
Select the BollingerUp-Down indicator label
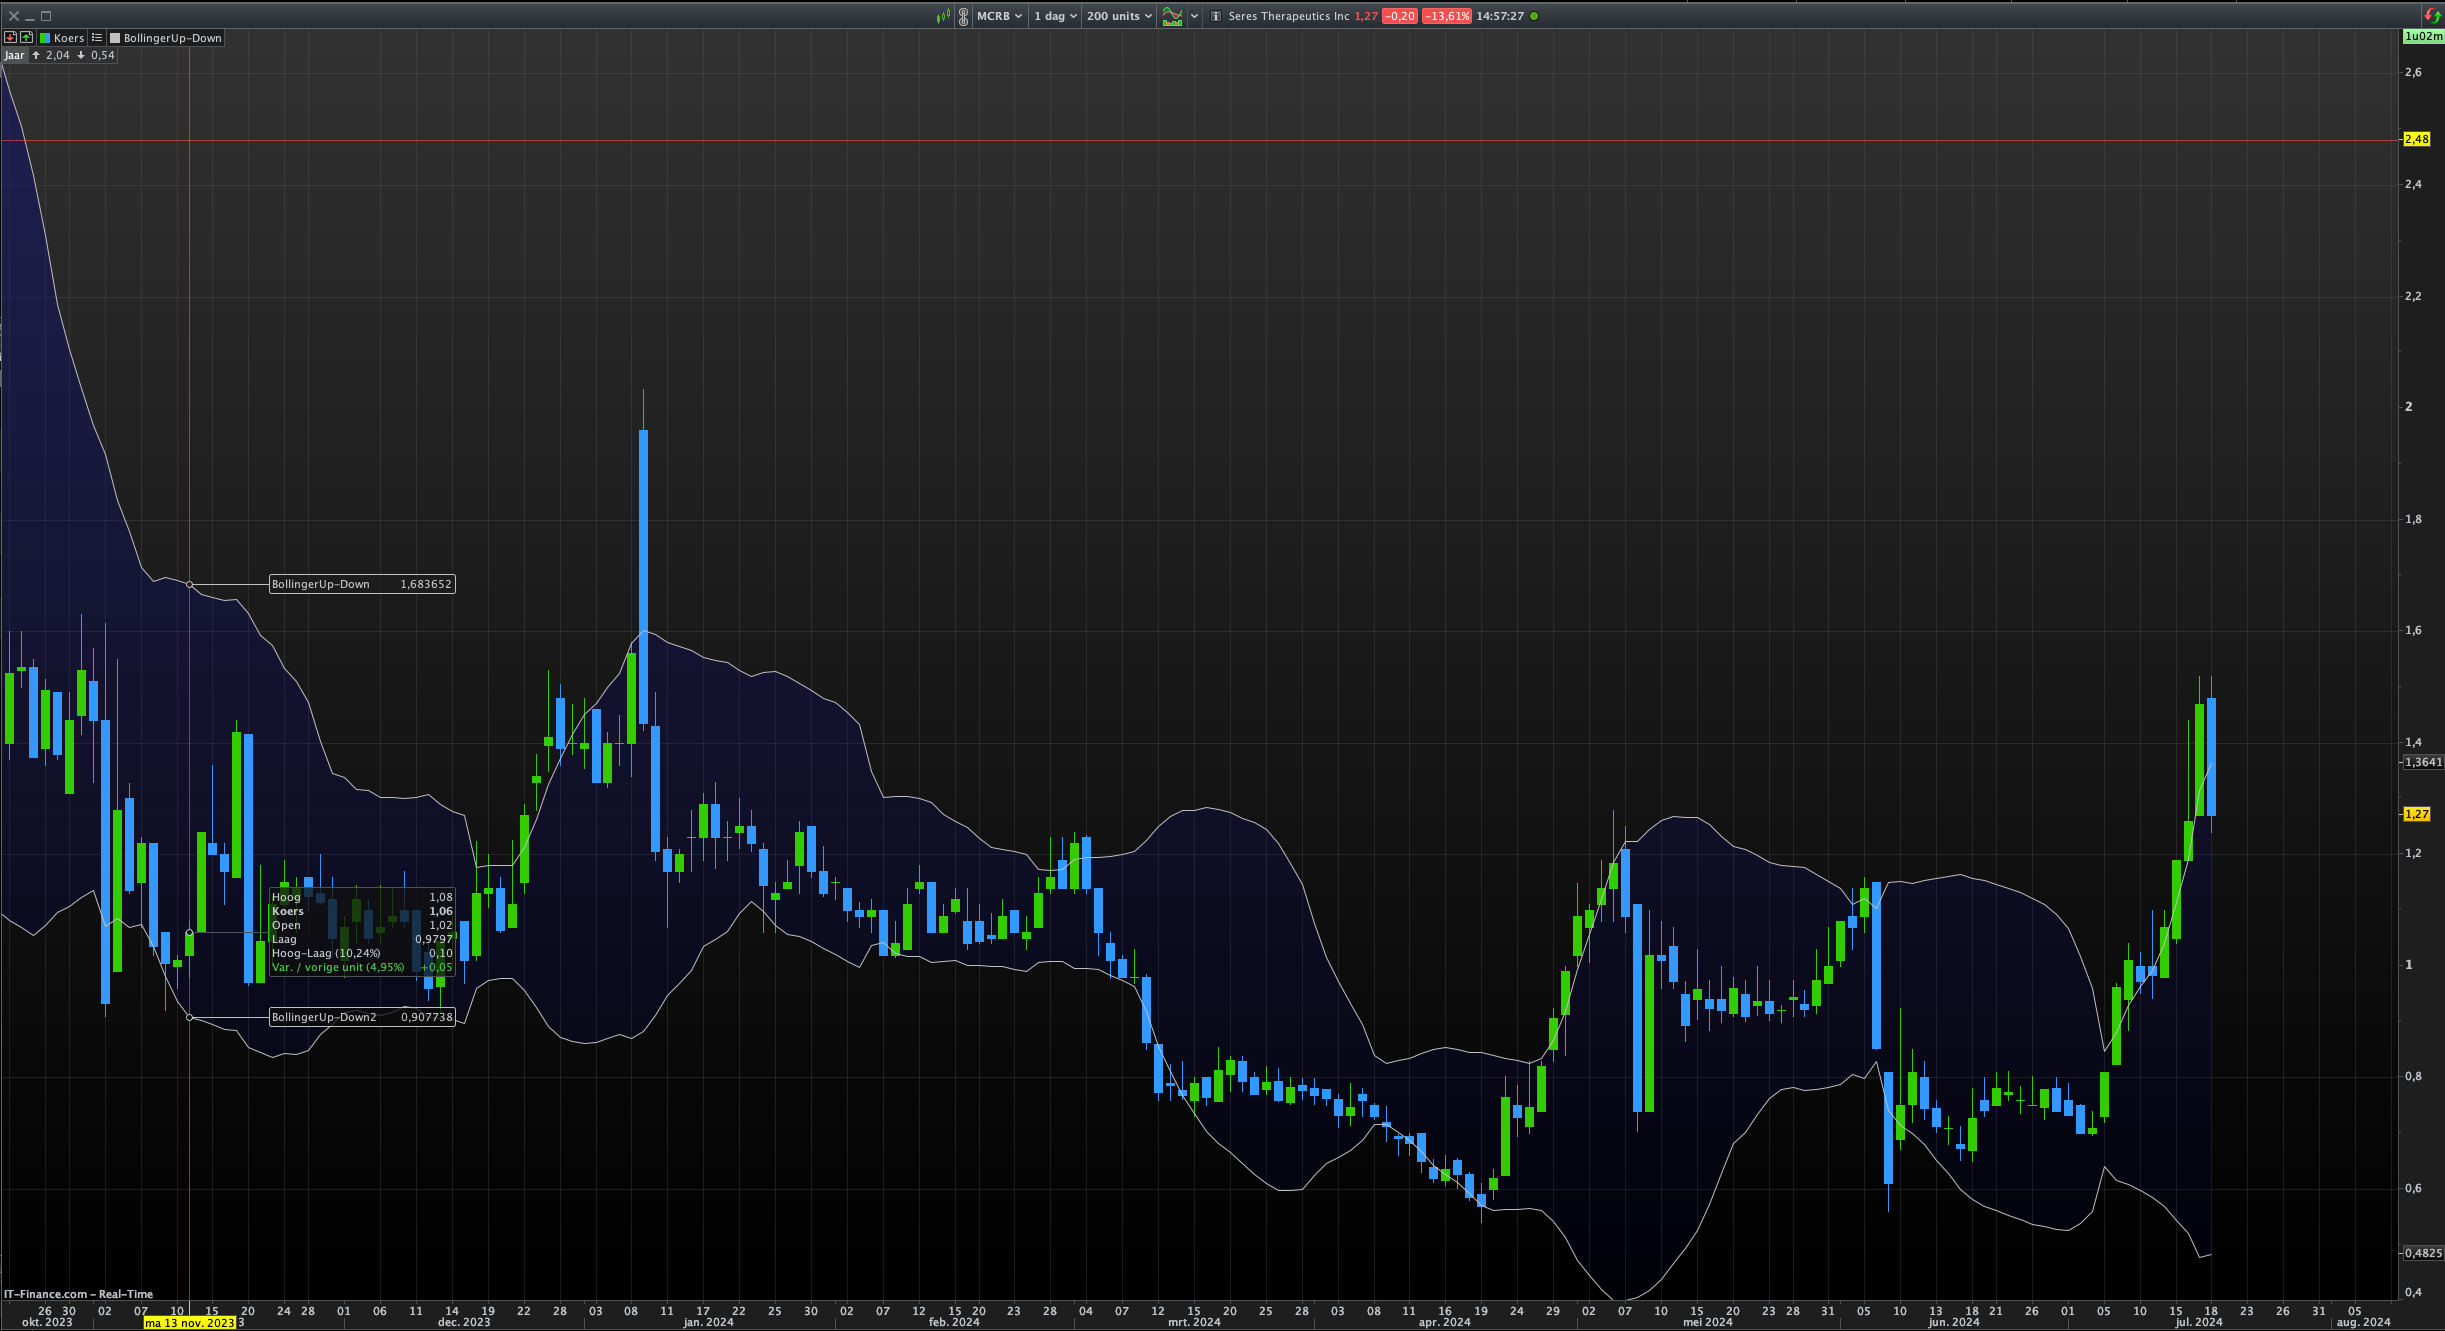coord(172,38)
